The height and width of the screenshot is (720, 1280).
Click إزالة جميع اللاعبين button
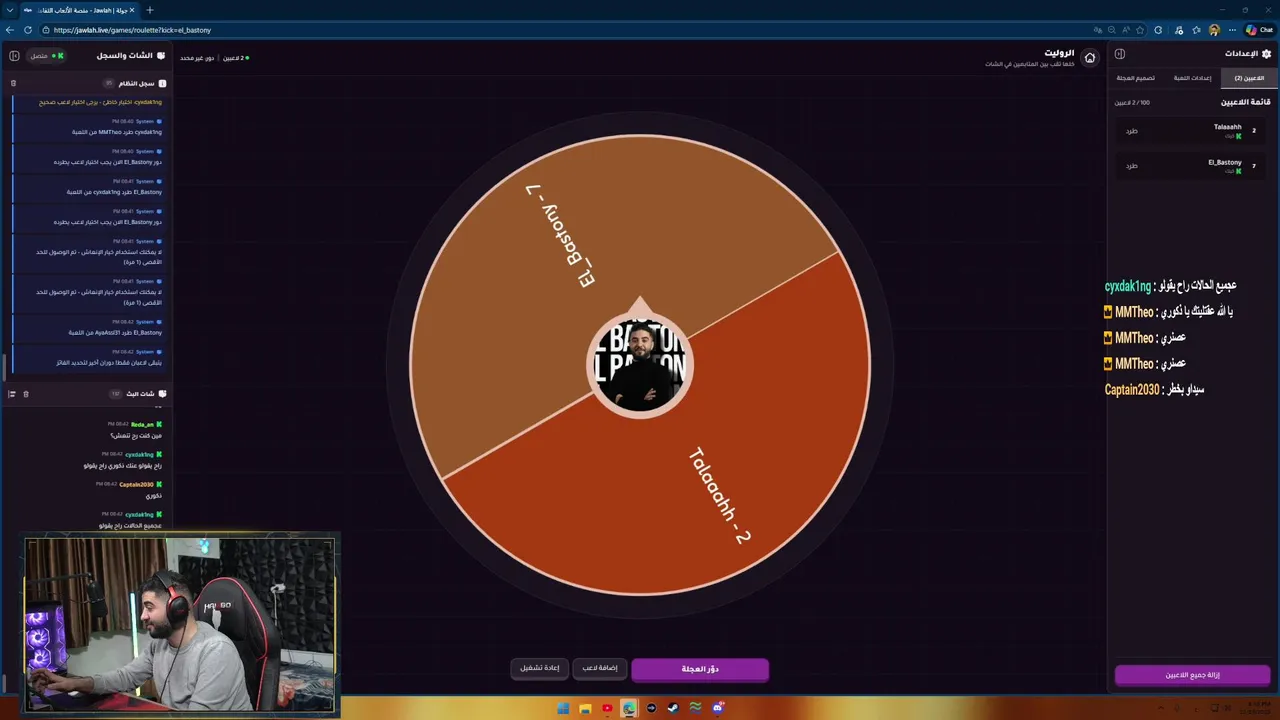point(1192,675)
